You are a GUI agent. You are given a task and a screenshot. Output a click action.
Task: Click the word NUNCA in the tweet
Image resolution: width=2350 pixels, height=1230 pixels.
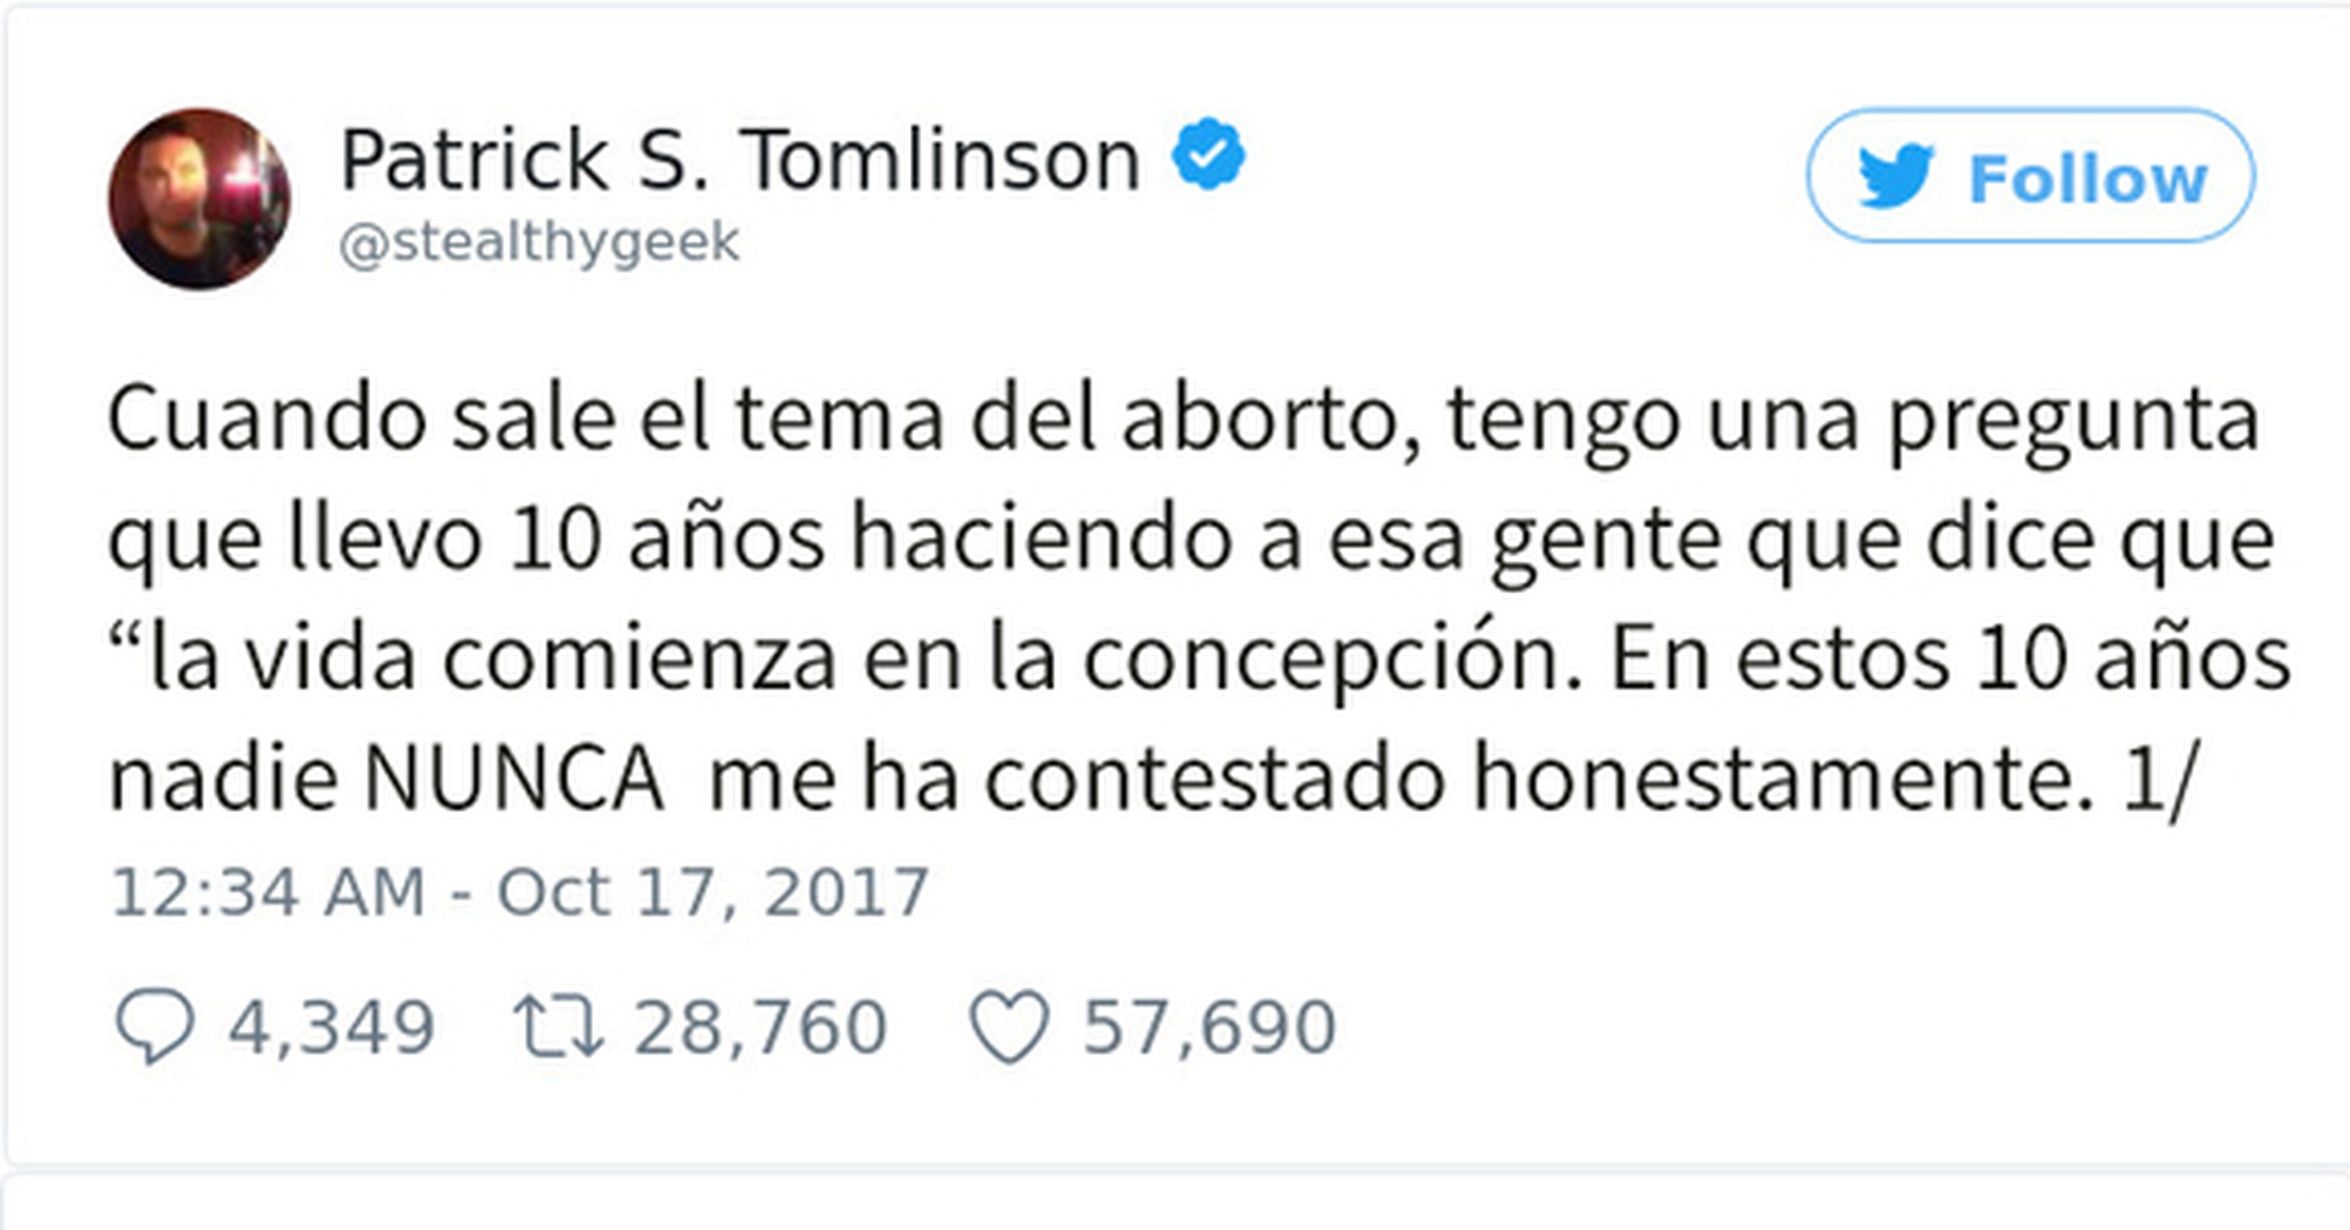(514, 778)
